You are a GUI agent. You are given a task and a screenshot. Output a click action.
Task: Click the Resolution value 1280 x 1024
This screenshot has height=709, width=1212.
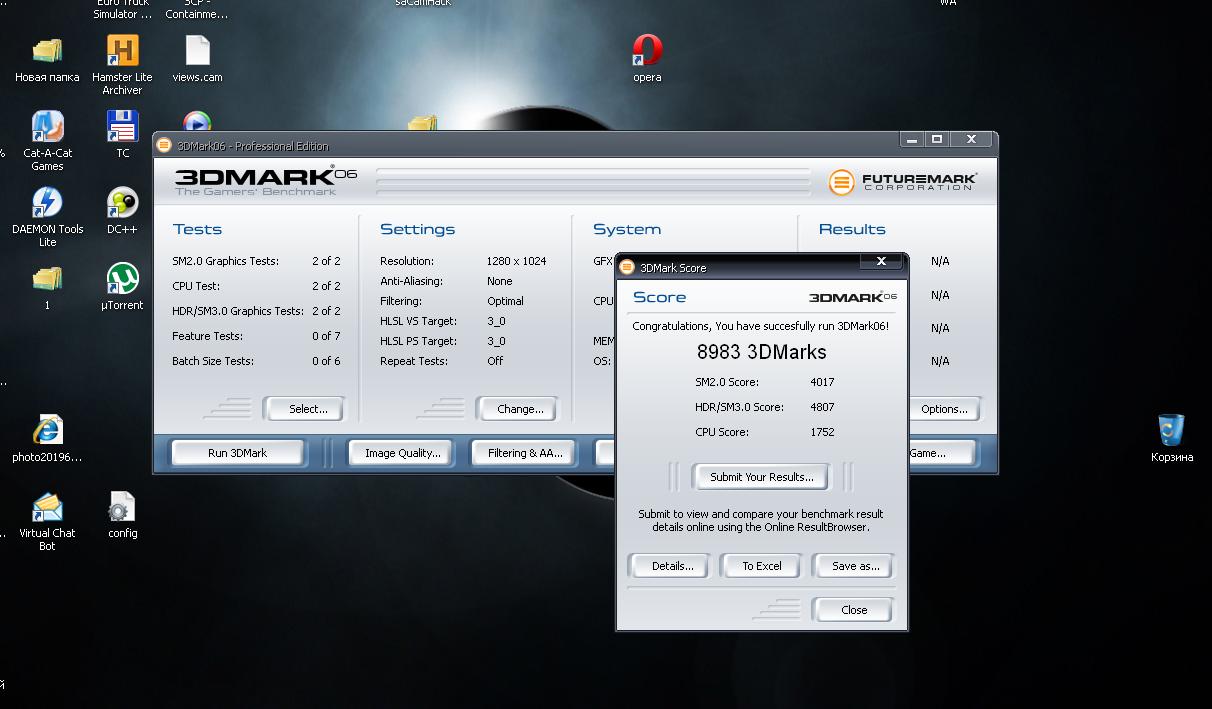click(516, 261)
